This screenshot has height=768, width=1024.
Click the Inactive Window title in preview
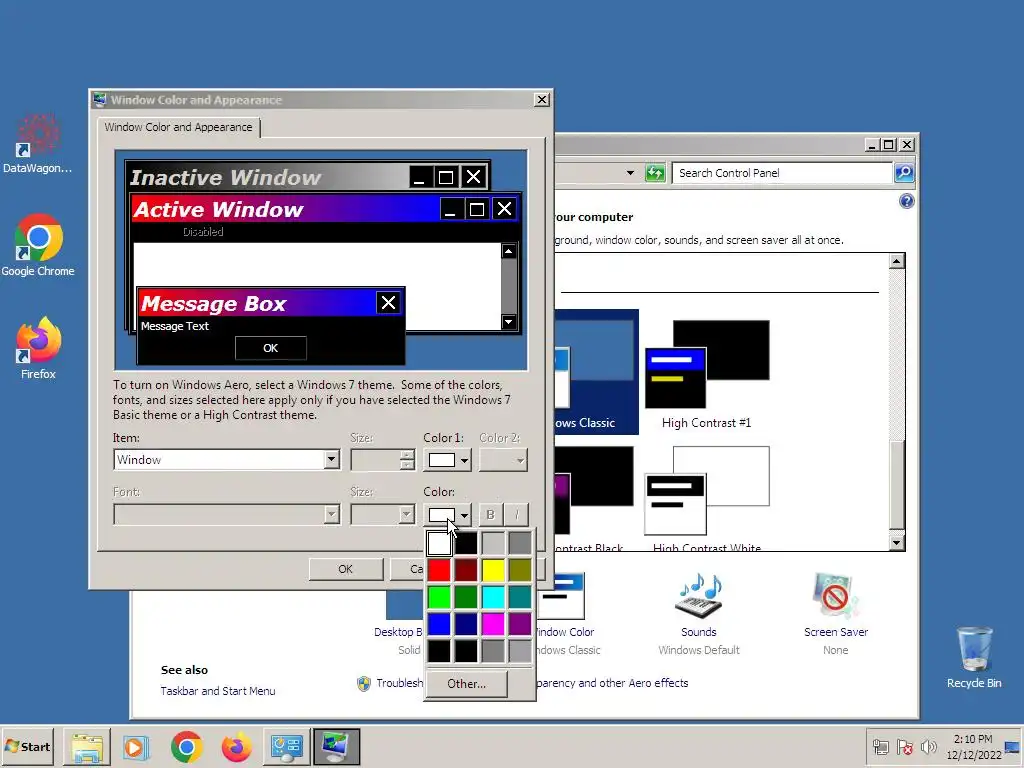[225, 177]
